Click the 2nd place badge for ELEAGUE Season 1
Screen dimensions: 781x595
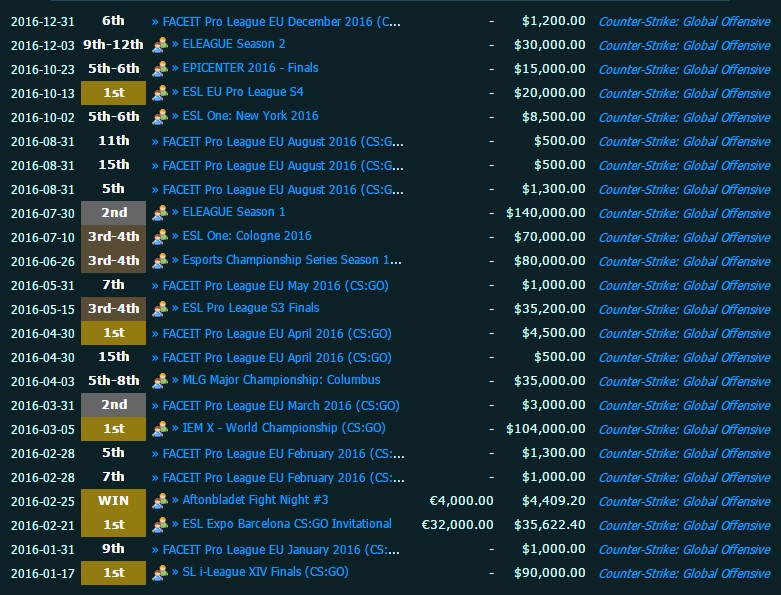point(114,213)
